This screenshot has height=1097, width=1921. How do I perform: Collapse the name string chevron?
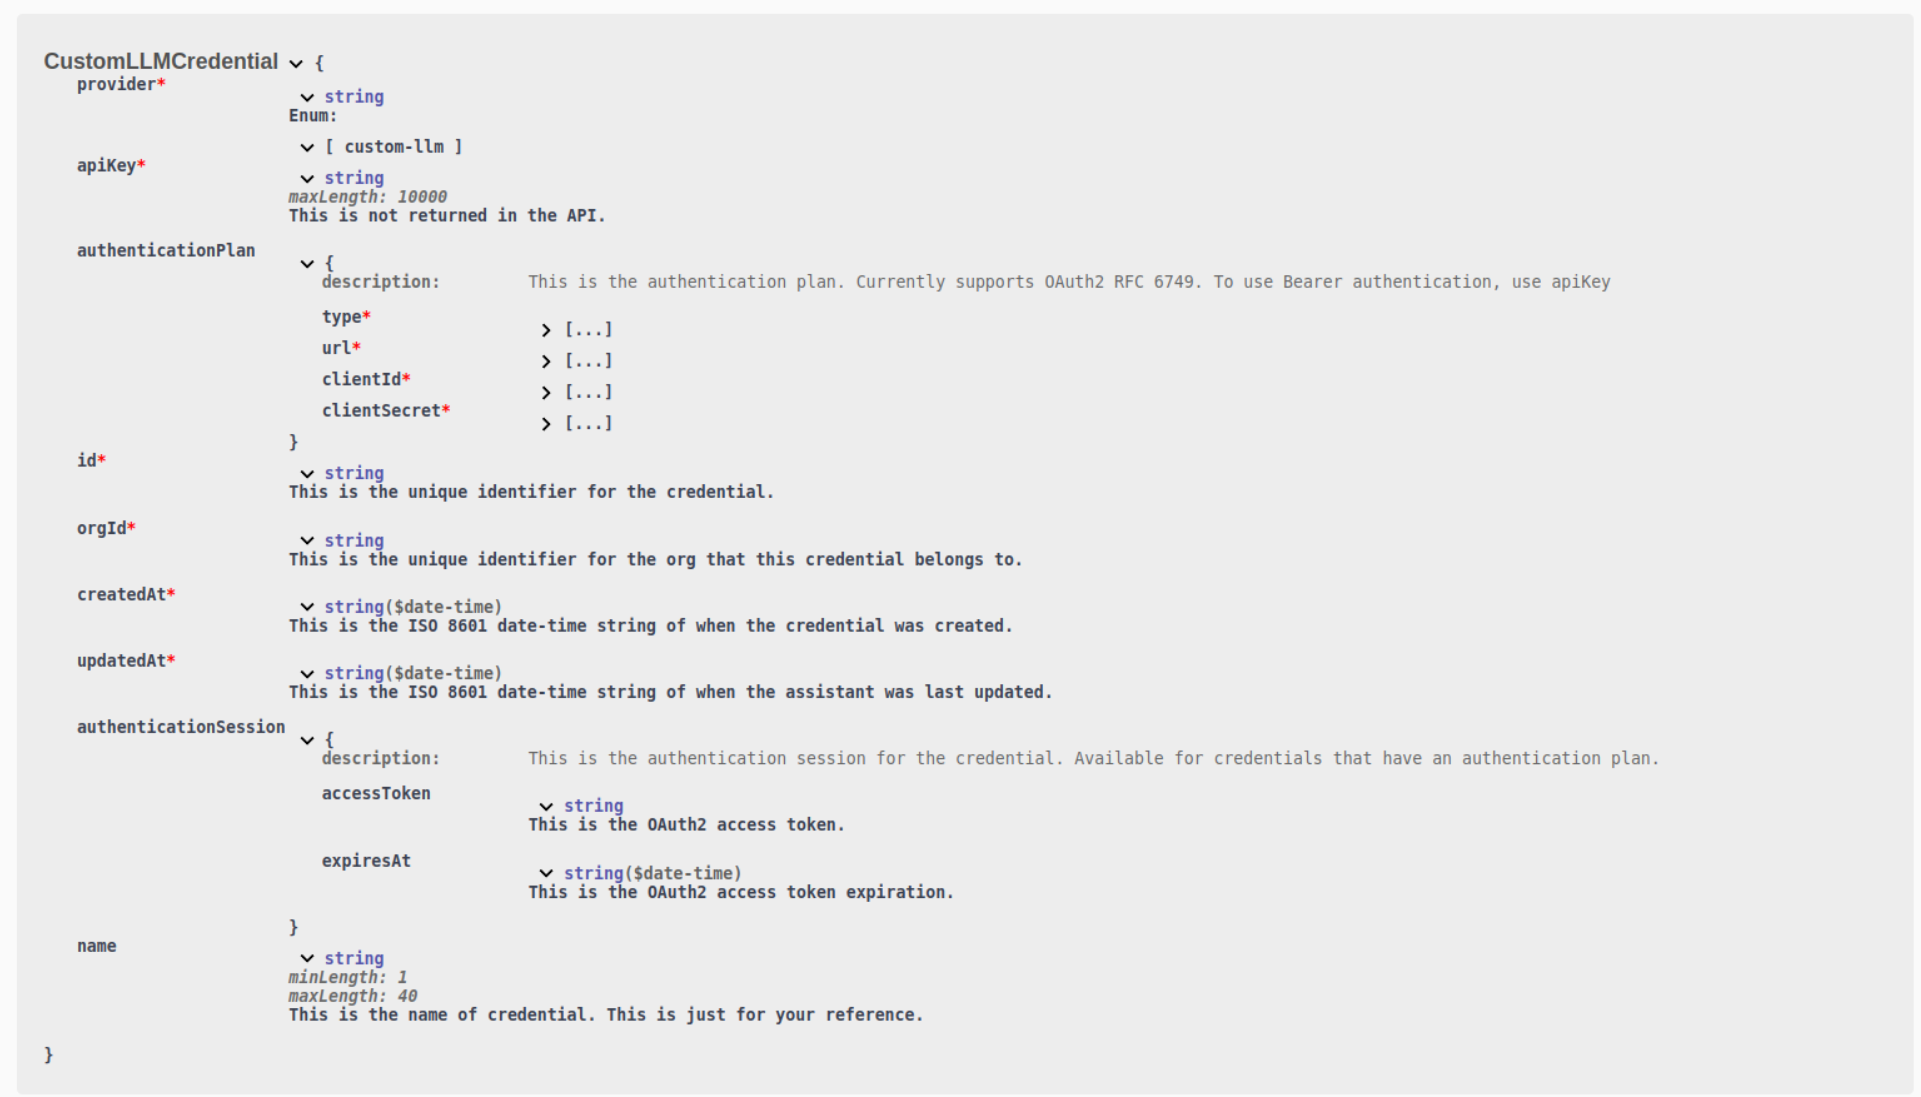tap(307, 959)
